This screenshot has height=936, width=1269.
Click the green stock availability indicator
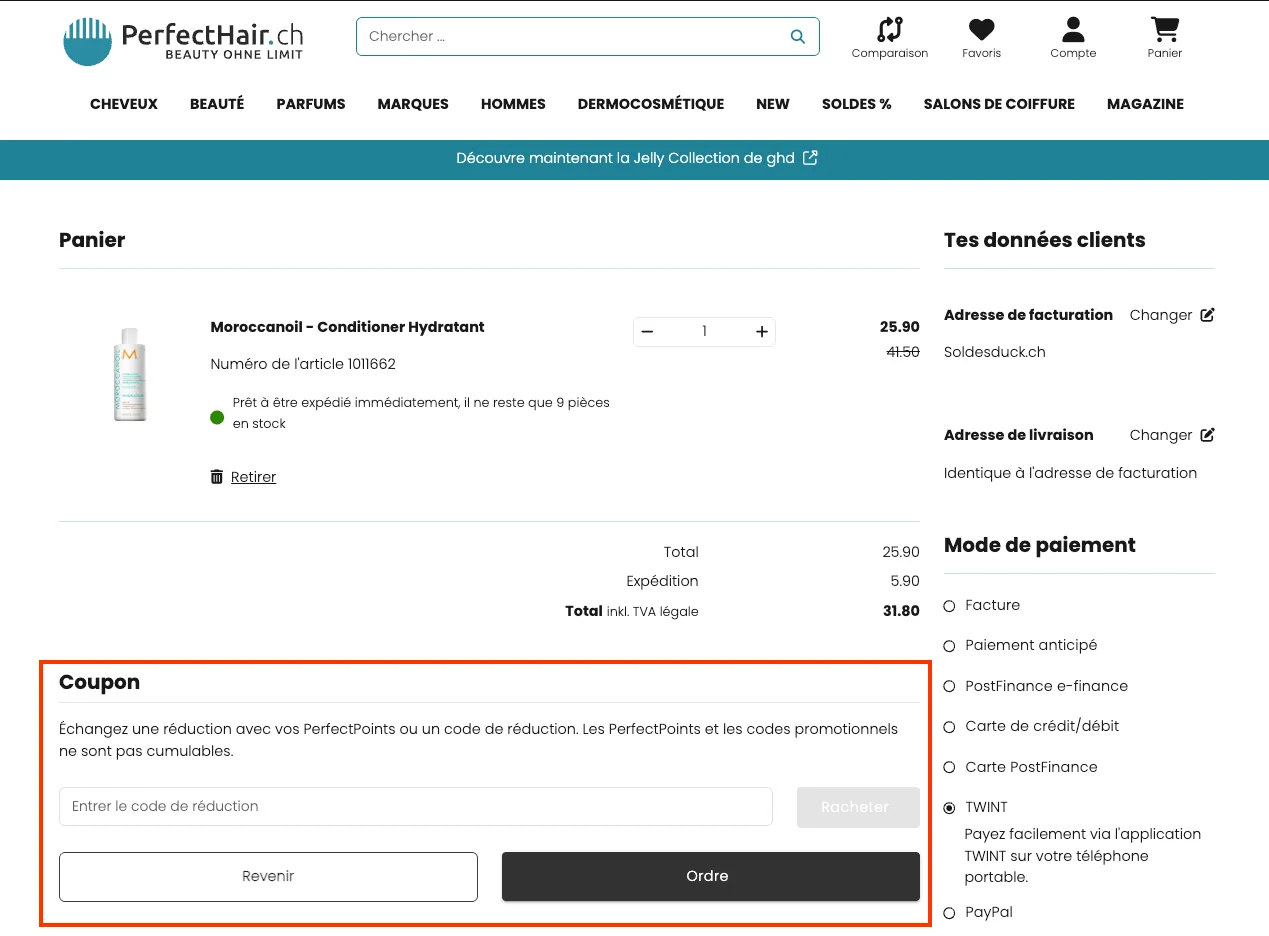[x=217, y=417]
